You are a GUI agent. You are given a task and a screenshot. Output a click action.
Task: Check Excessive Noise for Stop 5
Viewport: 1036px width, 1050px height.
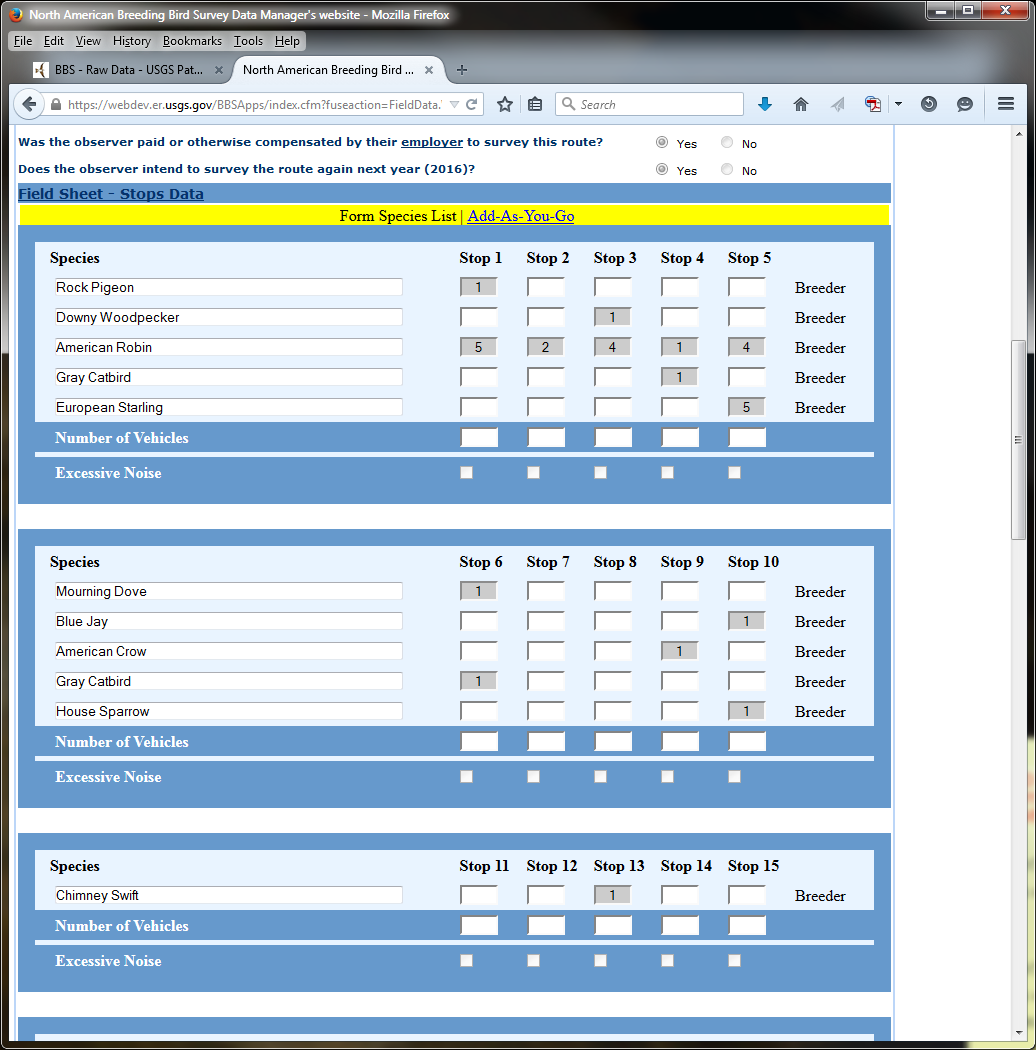pos(735,473)
